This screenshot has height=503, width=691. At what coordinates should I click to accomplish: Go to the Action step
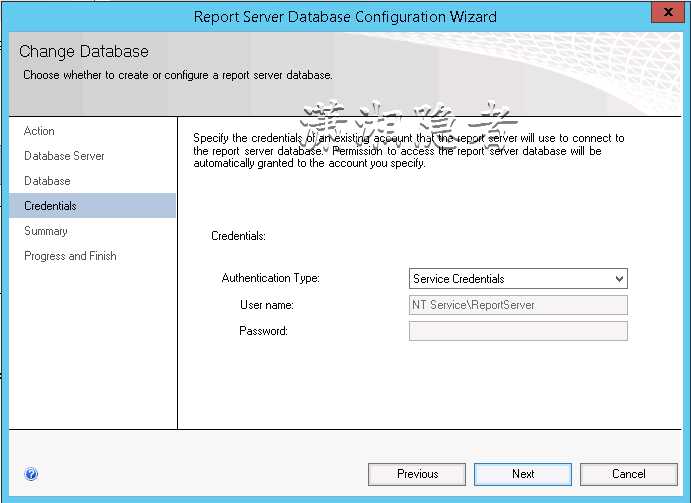pos(39,131)
